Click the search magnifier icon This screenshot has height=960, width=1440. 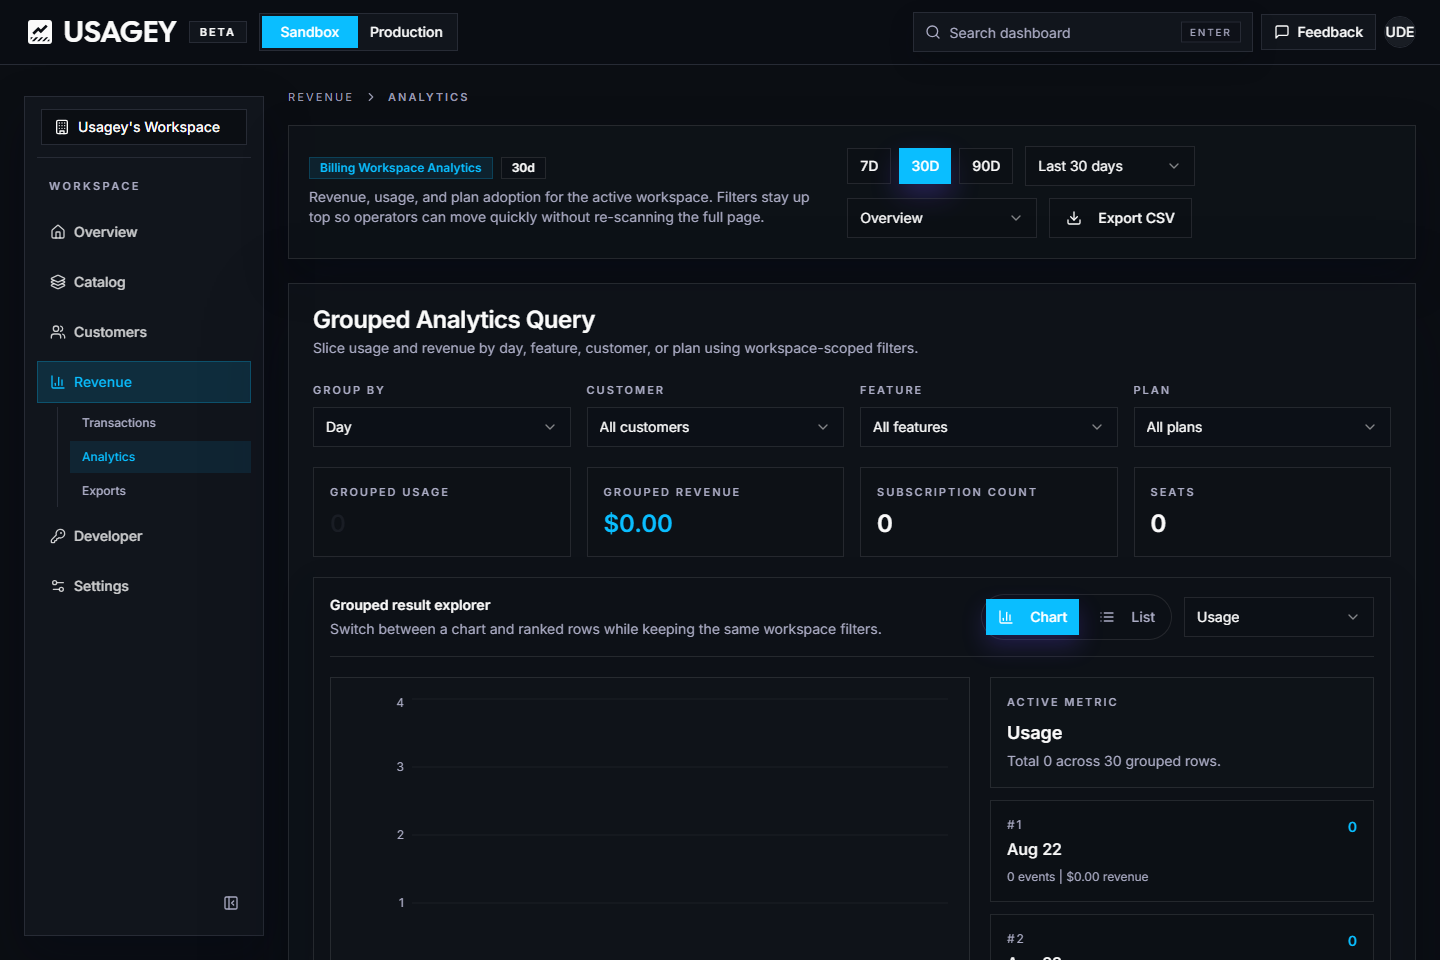coord(933,32)
